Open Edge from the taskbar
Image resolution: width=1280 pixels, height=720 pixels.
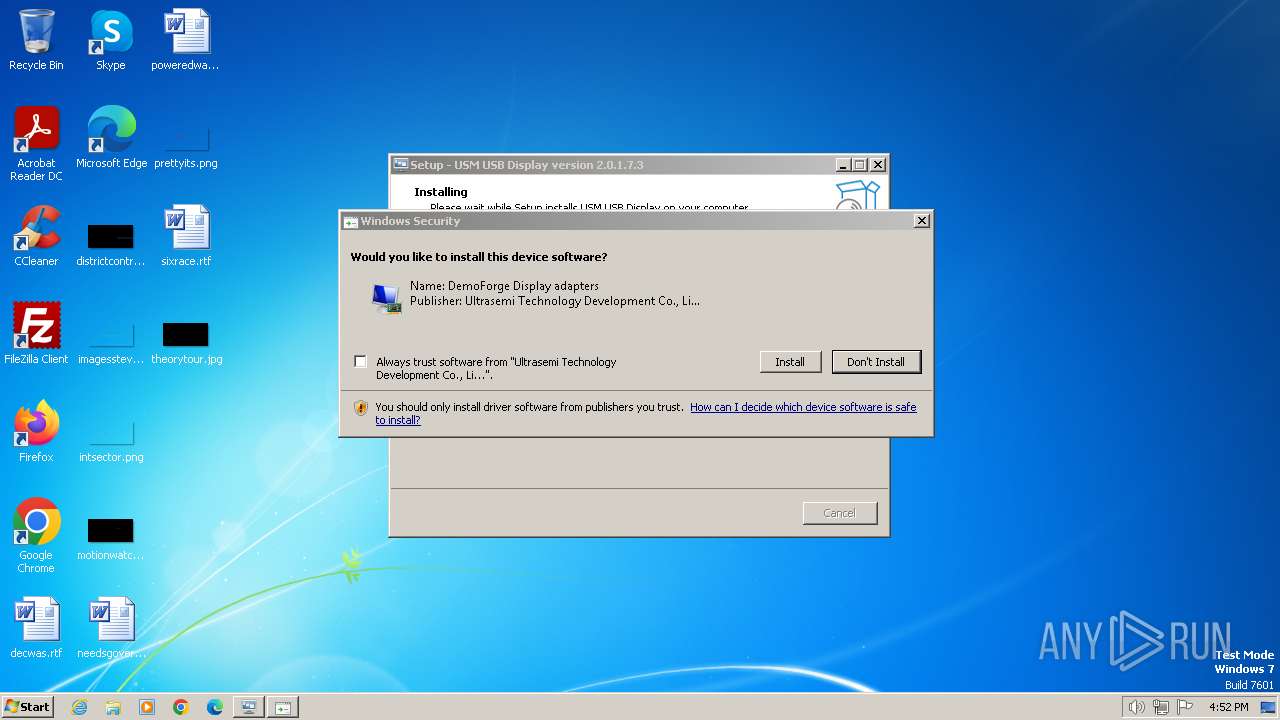tap(215, 707)
